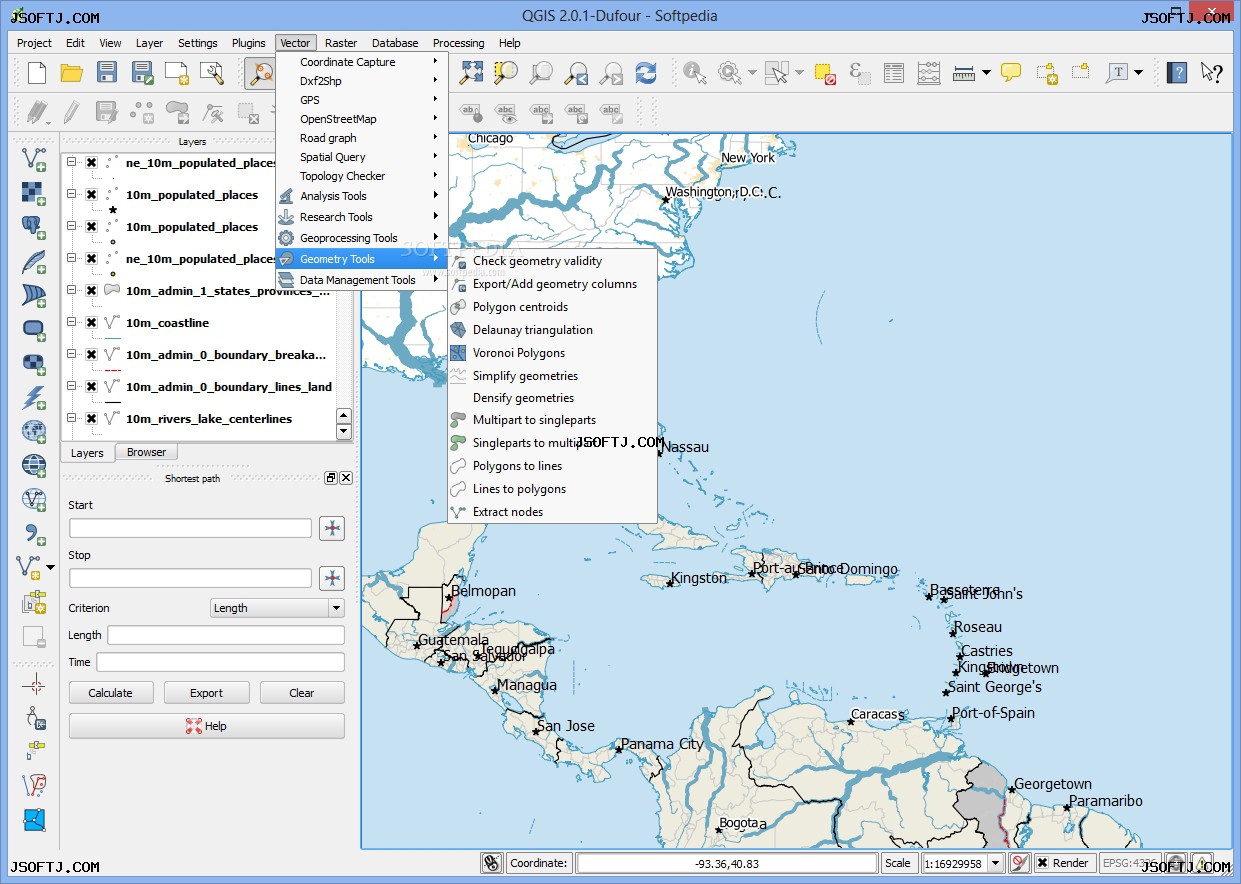Open the Geoprocessing Tools submenu
This screenshot has height=884, width=1241.
tap(361, 238)
